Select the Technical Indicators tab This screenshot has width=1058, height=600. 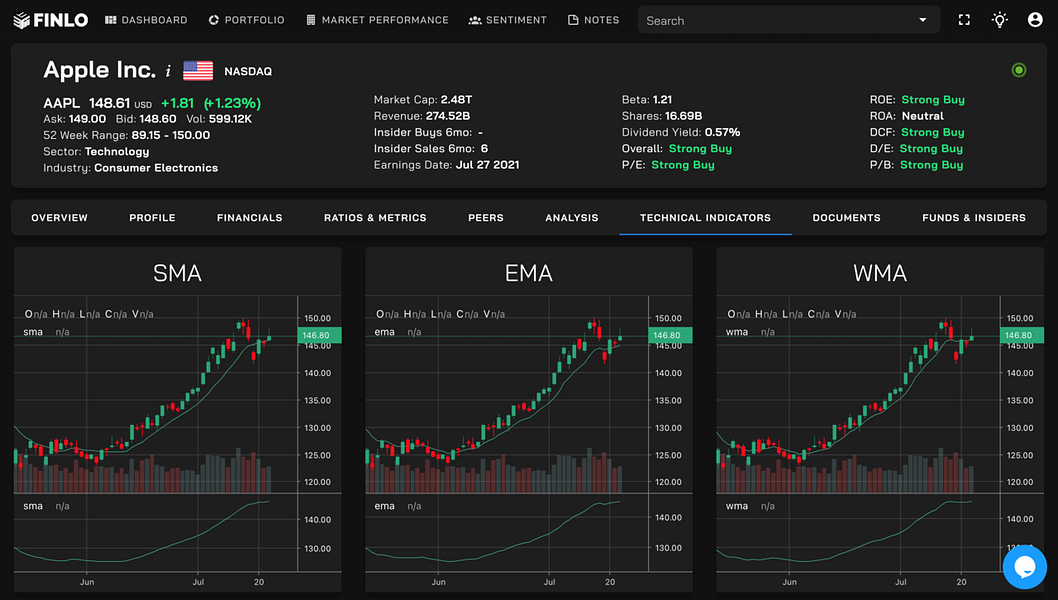705,217
